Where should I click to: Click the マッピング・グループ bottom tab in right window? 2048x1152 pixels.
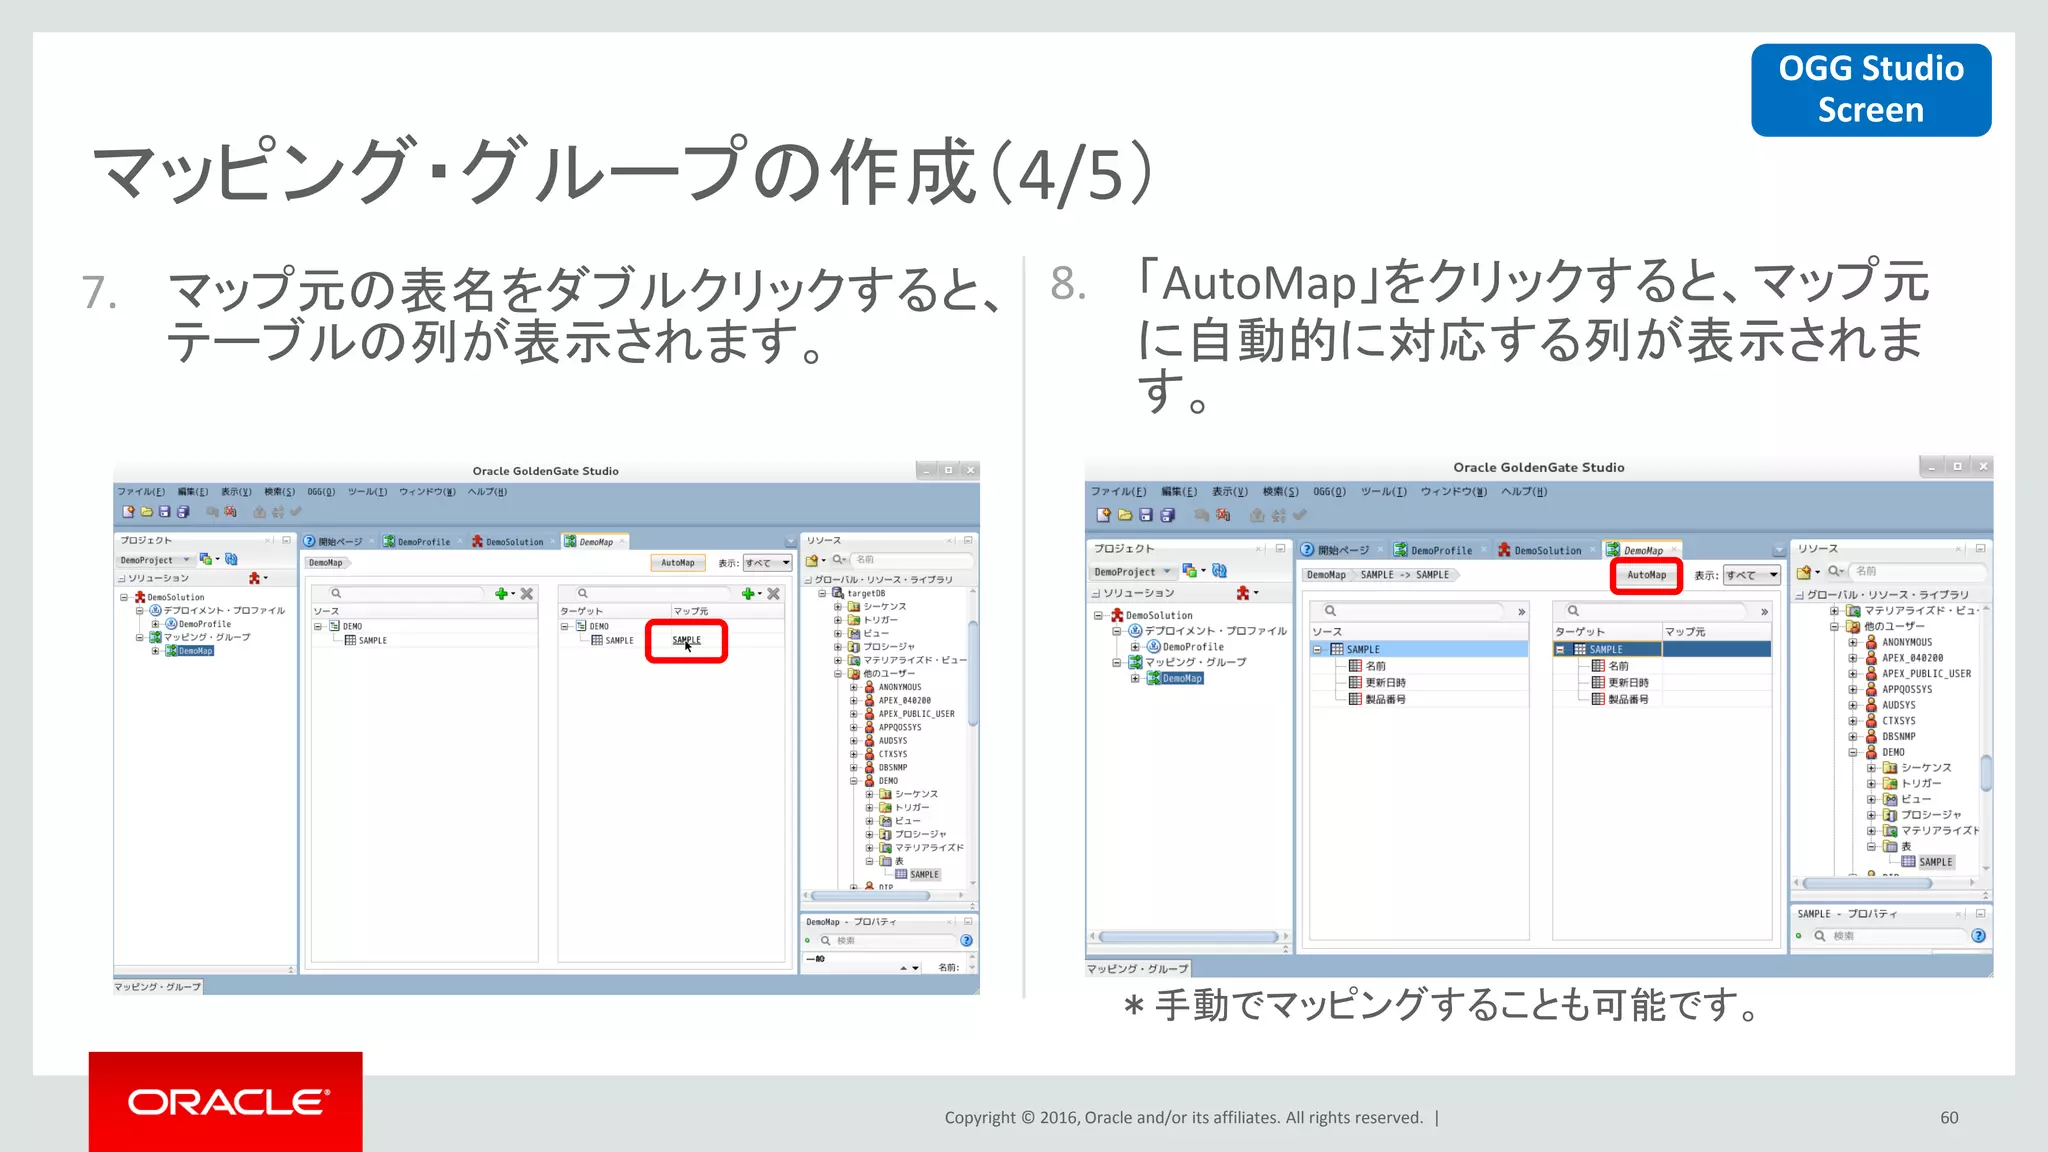coord(1137,969)
